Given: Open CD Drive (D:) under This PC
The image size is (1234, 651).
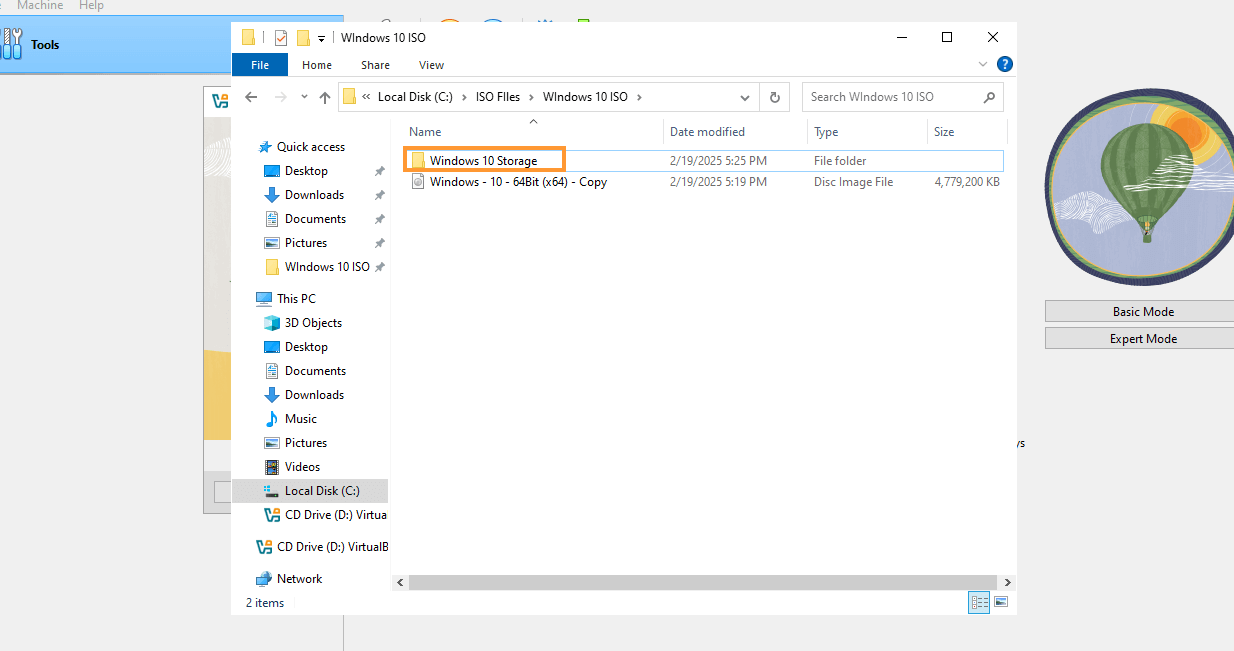Looking at the screenshot, I should [x=336, y=515].
